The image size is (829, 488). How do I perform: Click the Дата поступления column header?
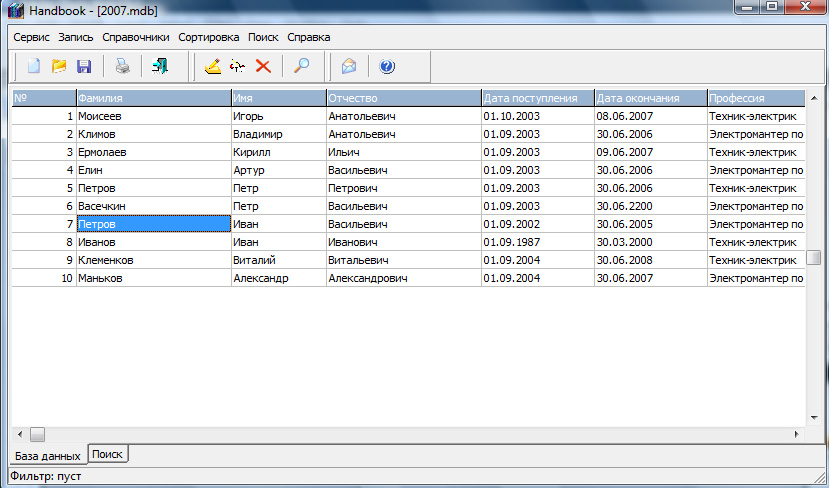click(x=536, y=98)
